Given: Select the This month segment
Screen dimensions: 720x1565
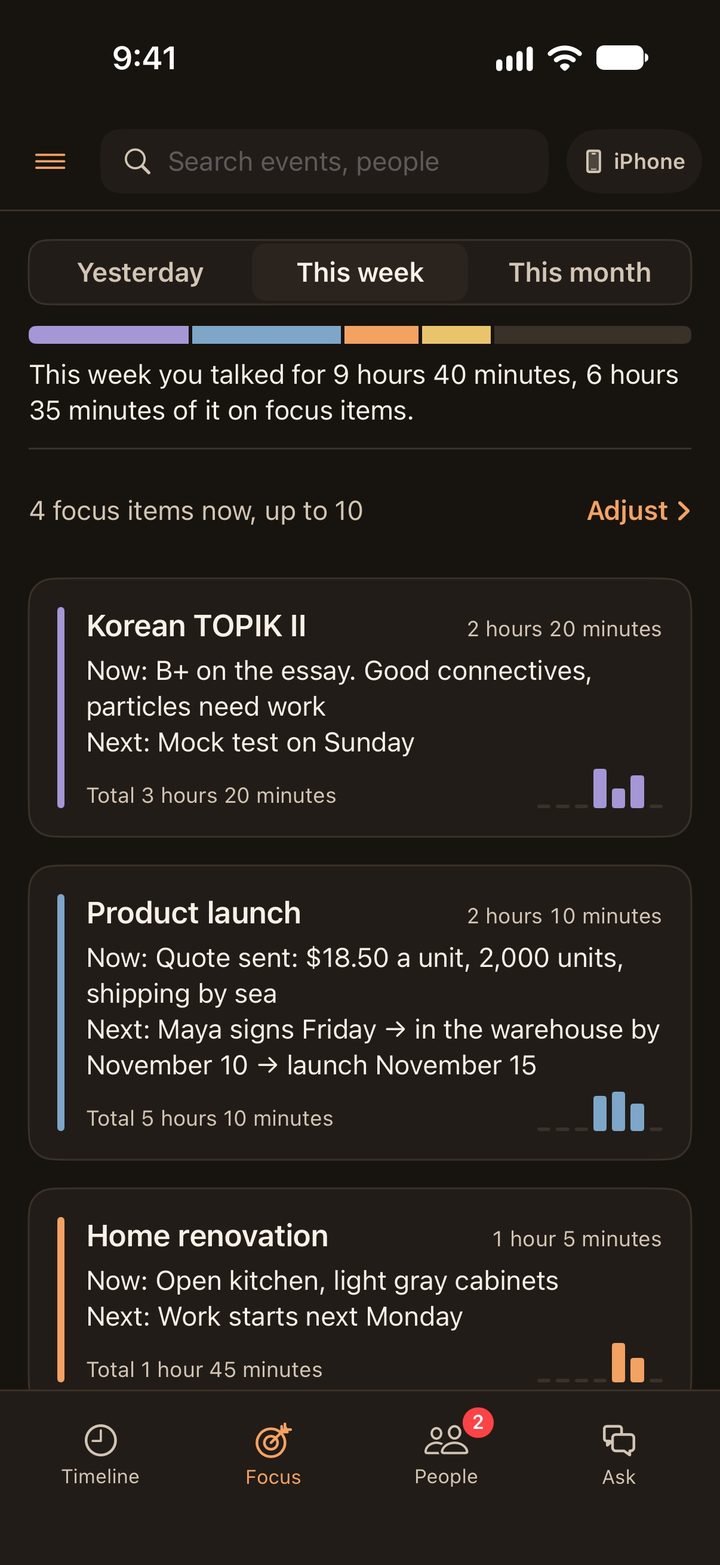Looking at the screenshot, I should (580, 272).
